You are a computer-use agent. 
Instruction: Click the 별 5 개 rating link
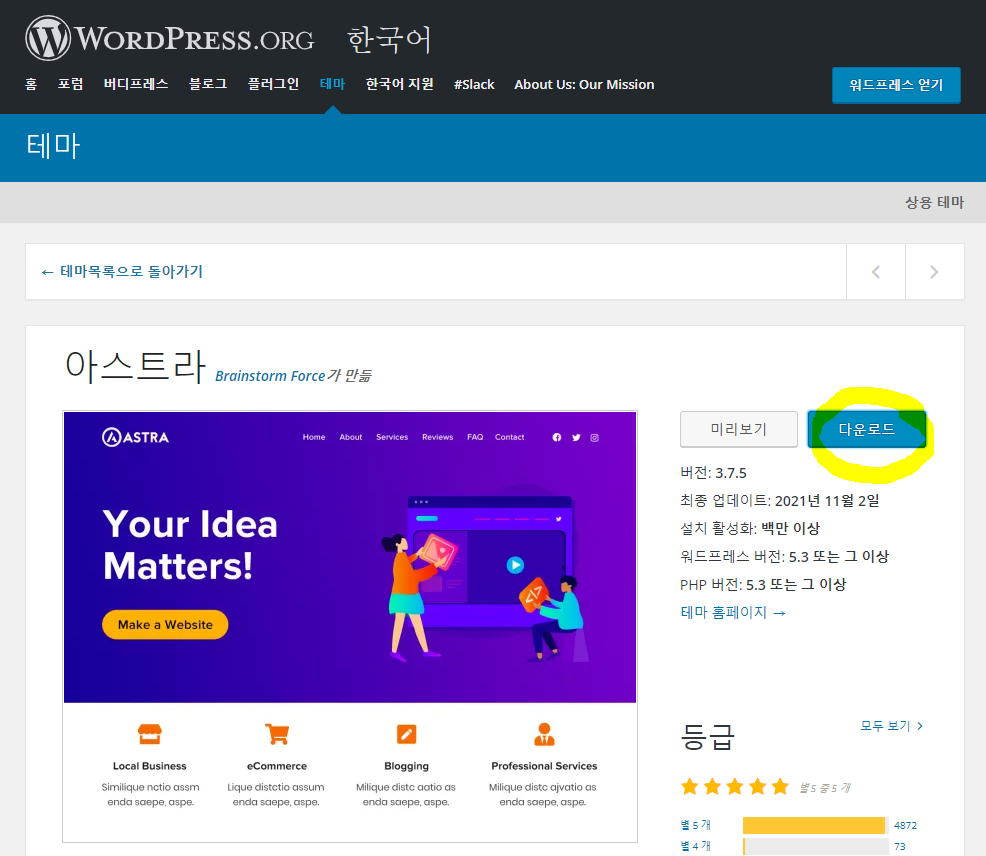[695, 825]
